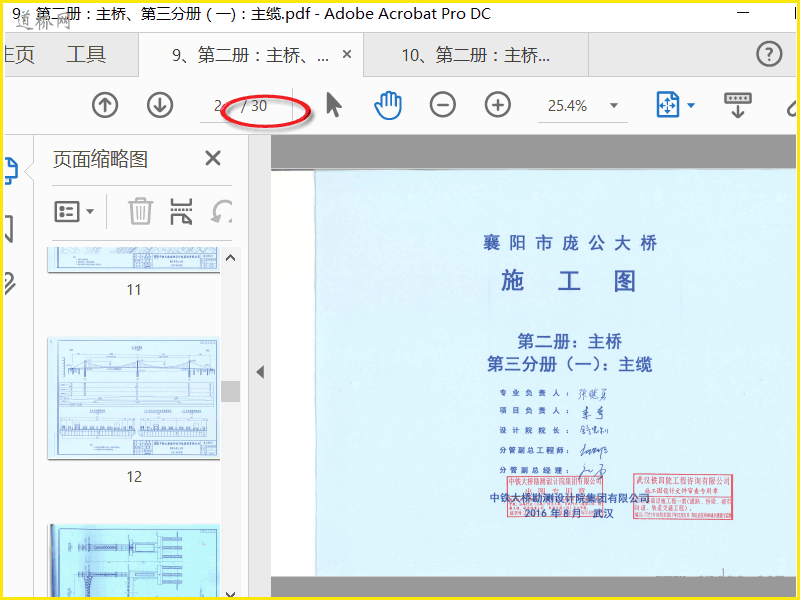The width and height of the screenshot is (800, 600).
Task: Select the 9、第二册：主桥 document tab
Action: tap(250, 55)
